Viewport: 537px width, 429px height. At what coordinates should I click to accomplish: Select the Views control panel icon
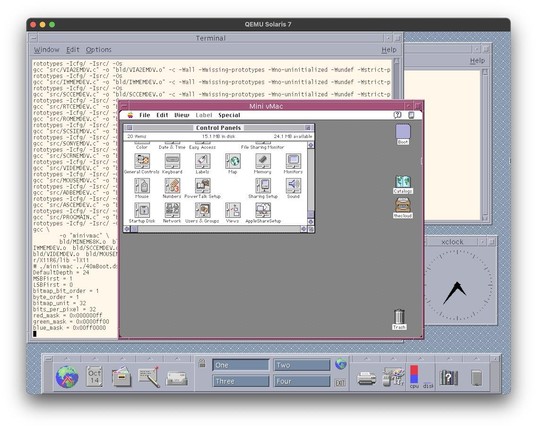[233, 210]
